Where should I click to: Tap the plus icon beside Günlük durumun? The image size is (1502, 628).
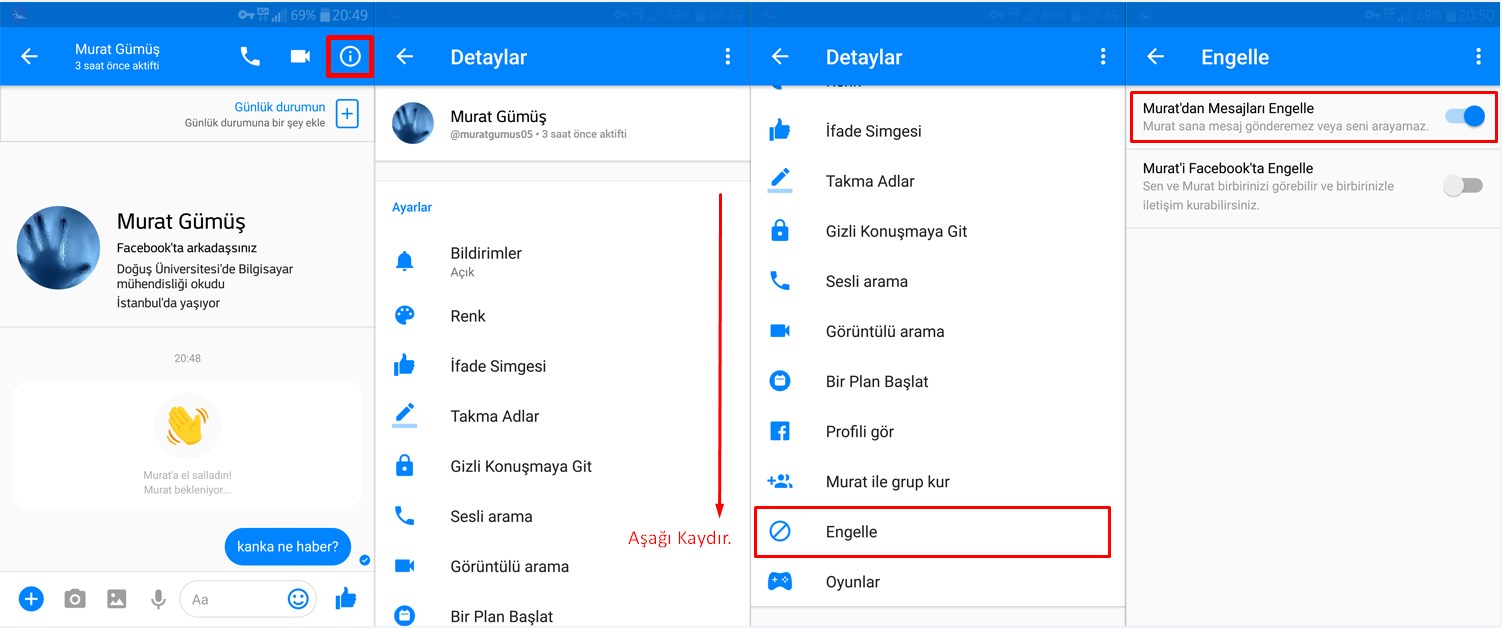pos(346,114)
